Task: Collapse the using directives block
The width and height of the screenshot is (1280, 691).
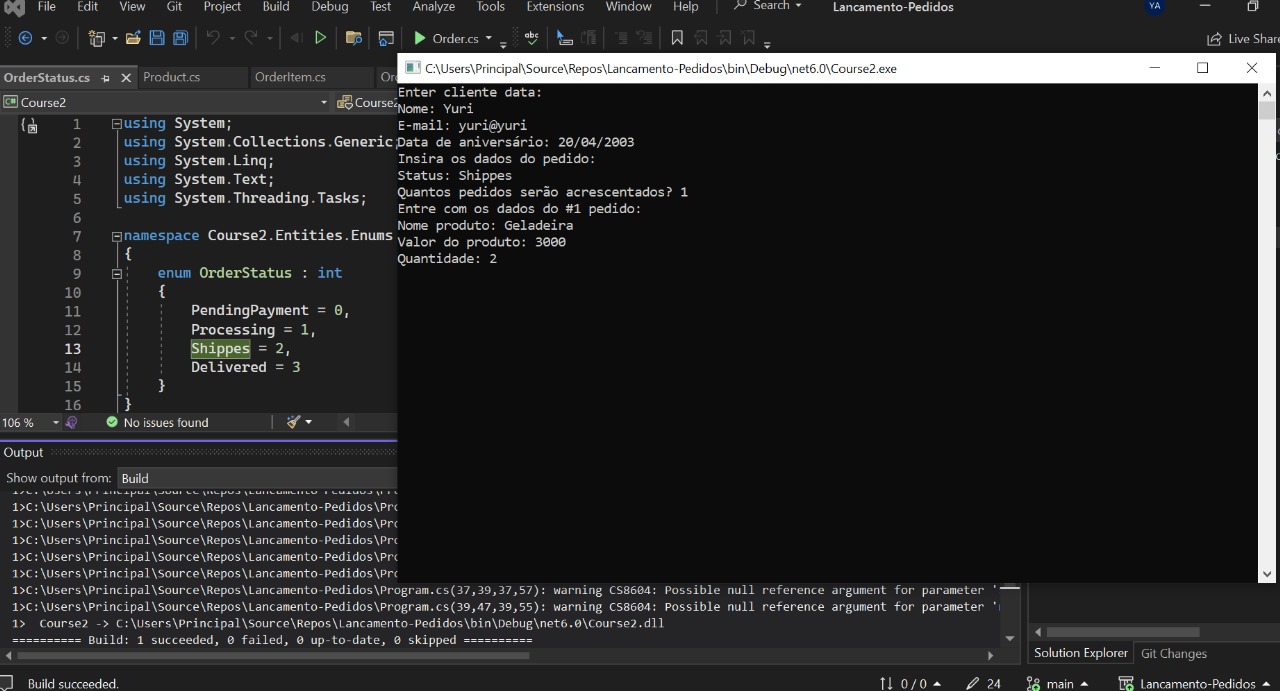Action: click(x=117, y=124)
